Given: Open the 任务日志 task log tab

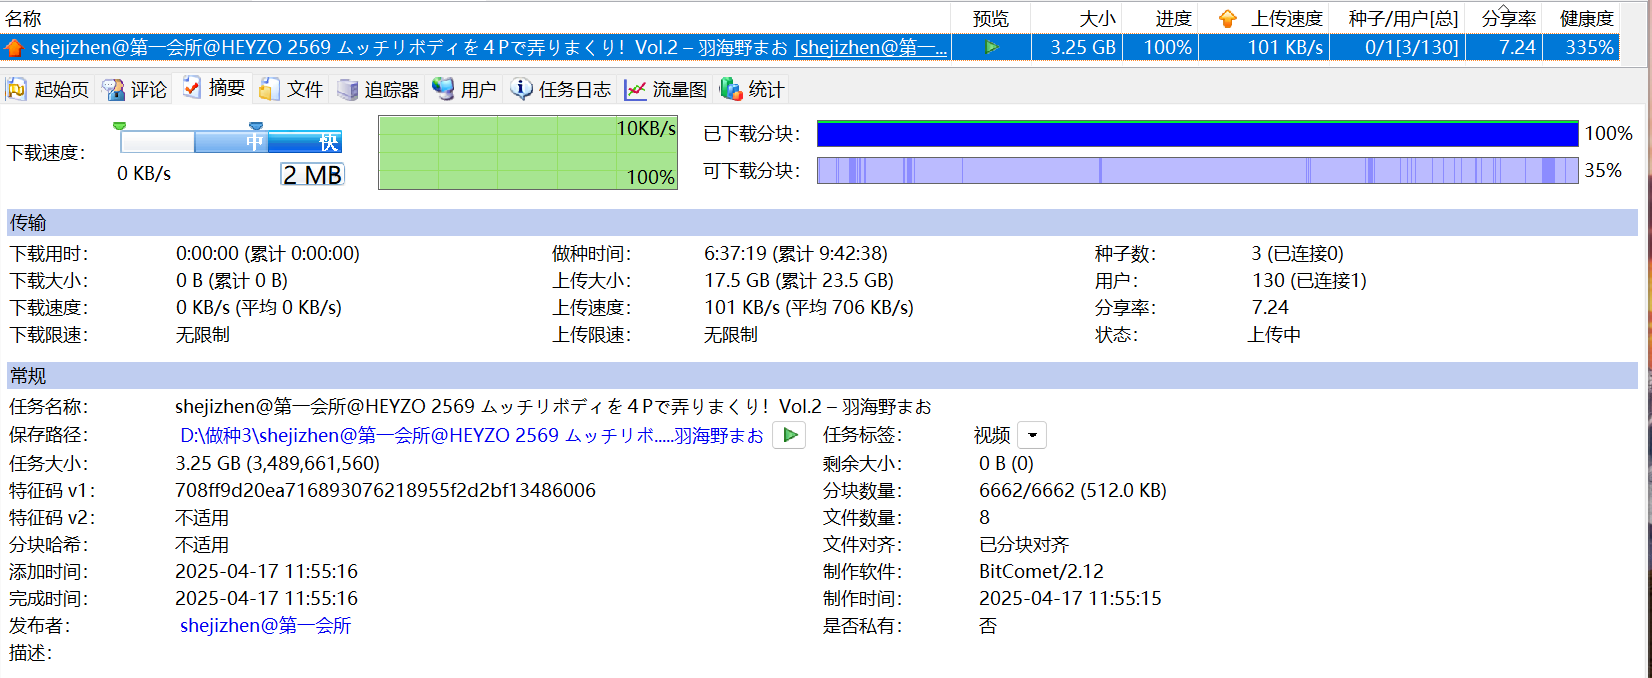Looking at the screenshot, I should (x=560, y=89).
